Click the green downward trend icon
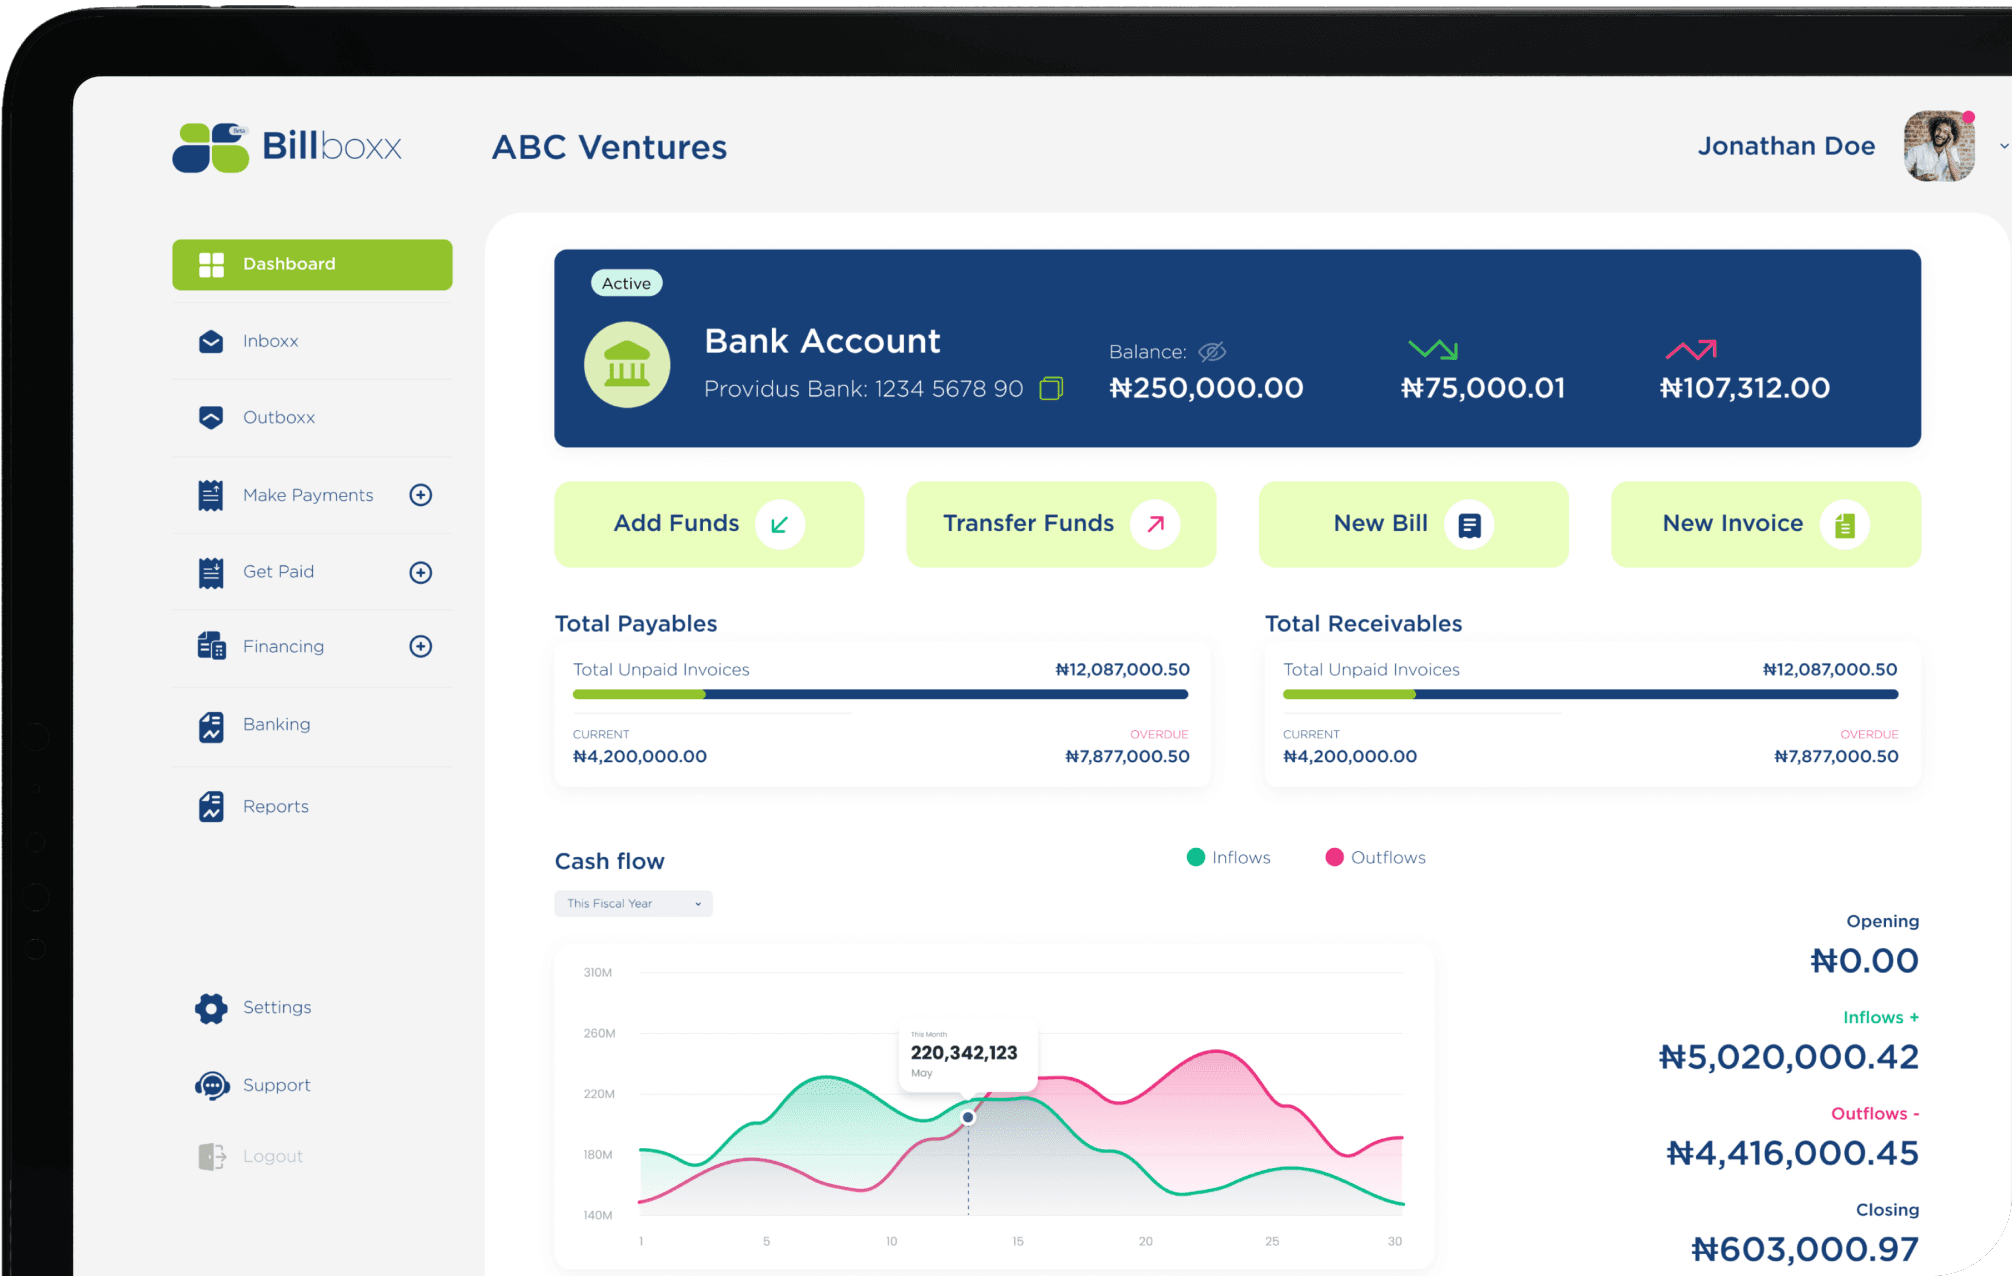 coord(1433,349)
